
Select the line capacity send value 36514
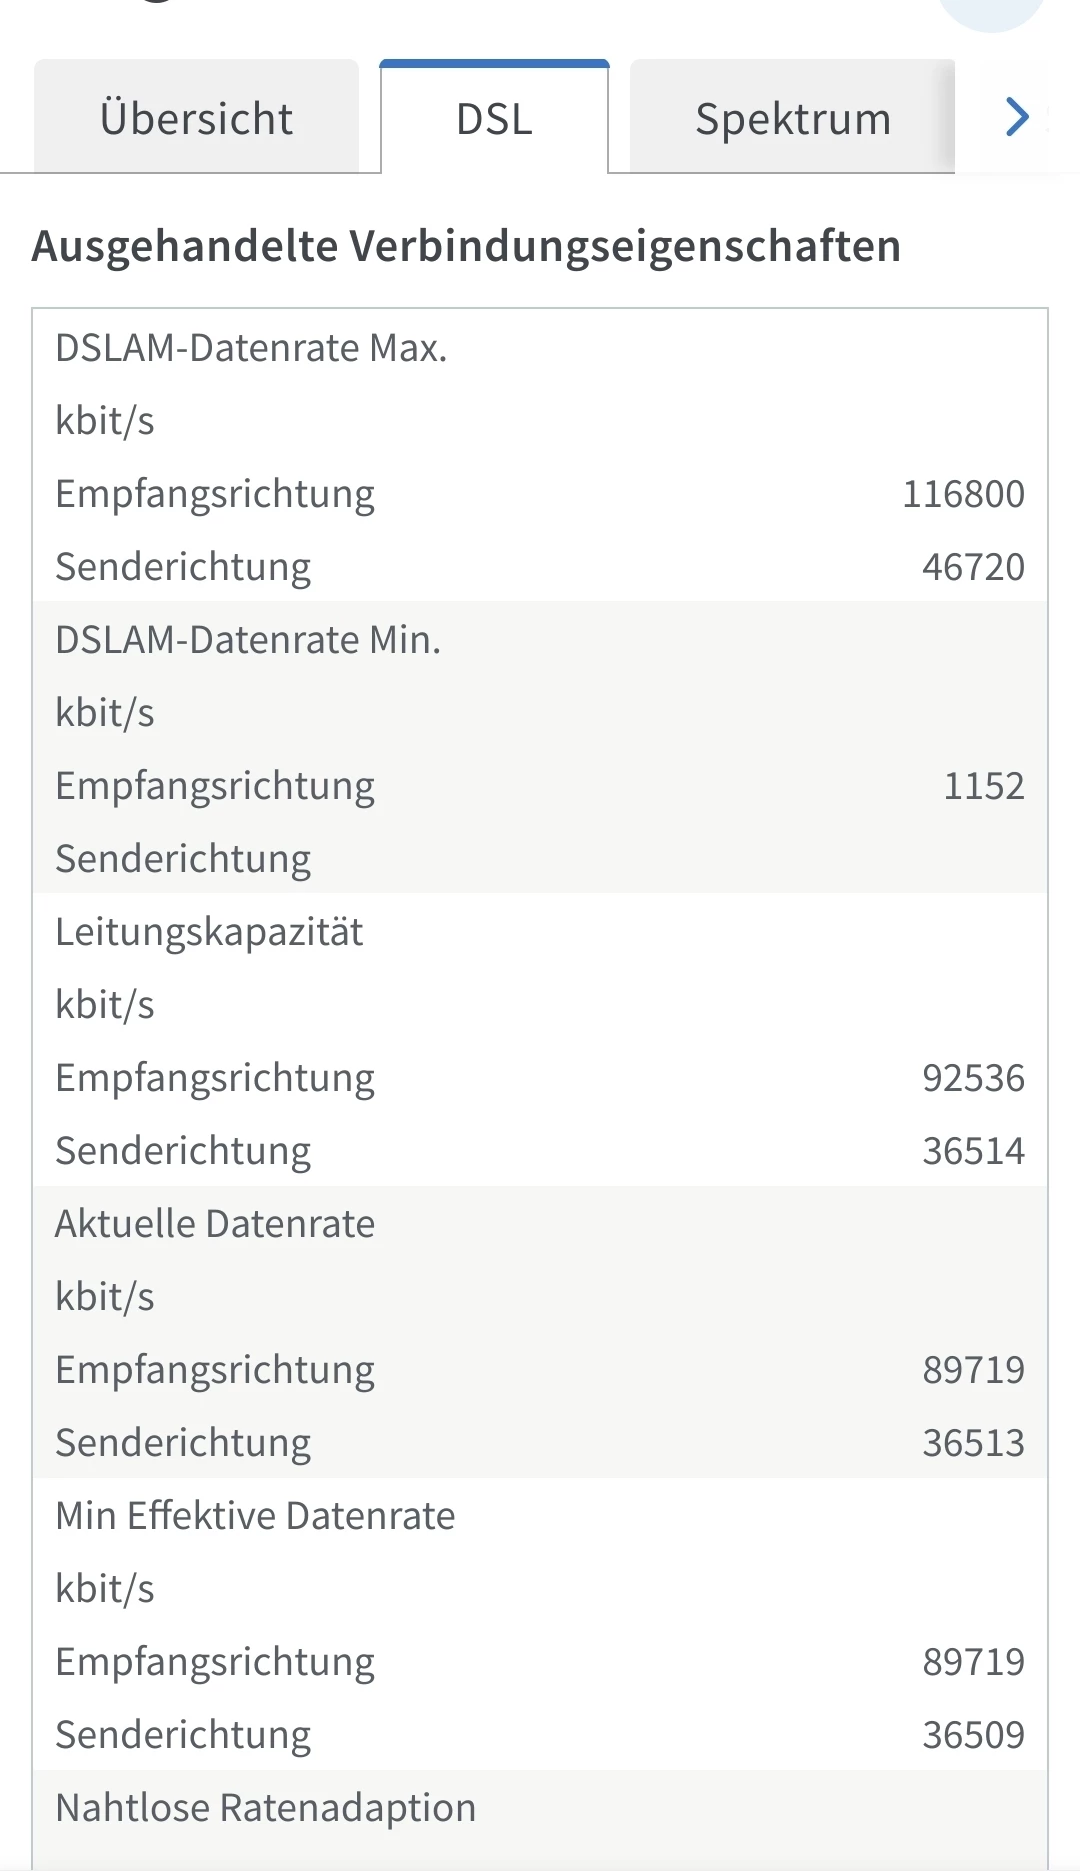[x=973, y=1151]
